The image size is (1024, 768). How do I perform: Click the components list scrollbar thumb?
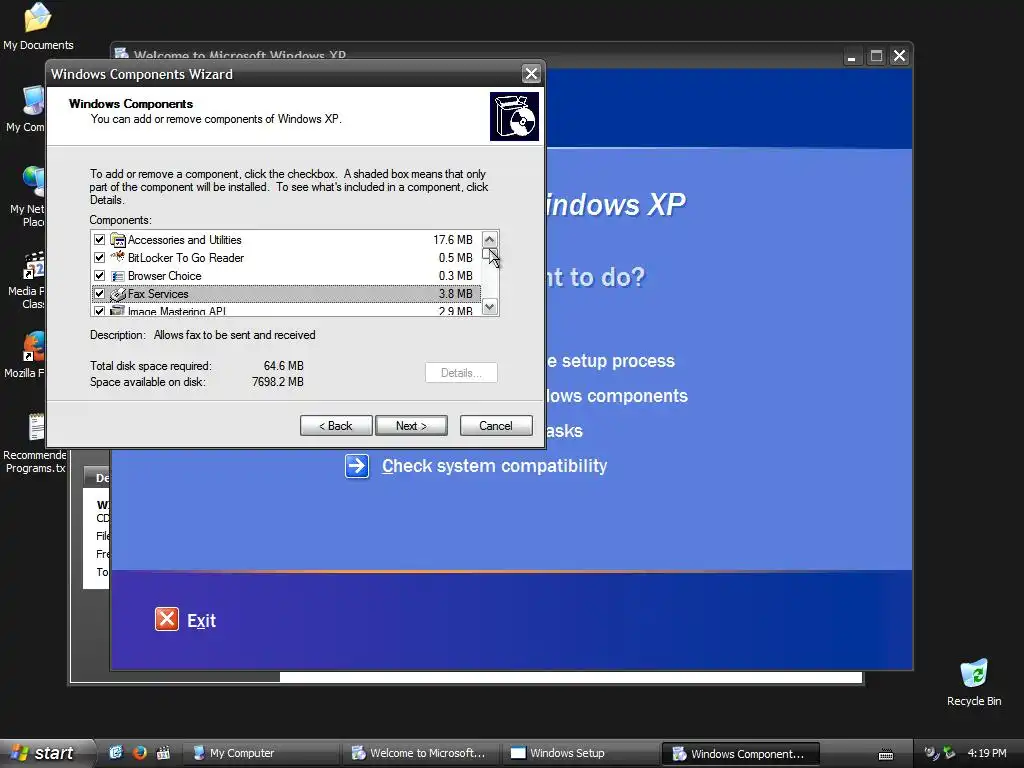[x=489, y=253]
